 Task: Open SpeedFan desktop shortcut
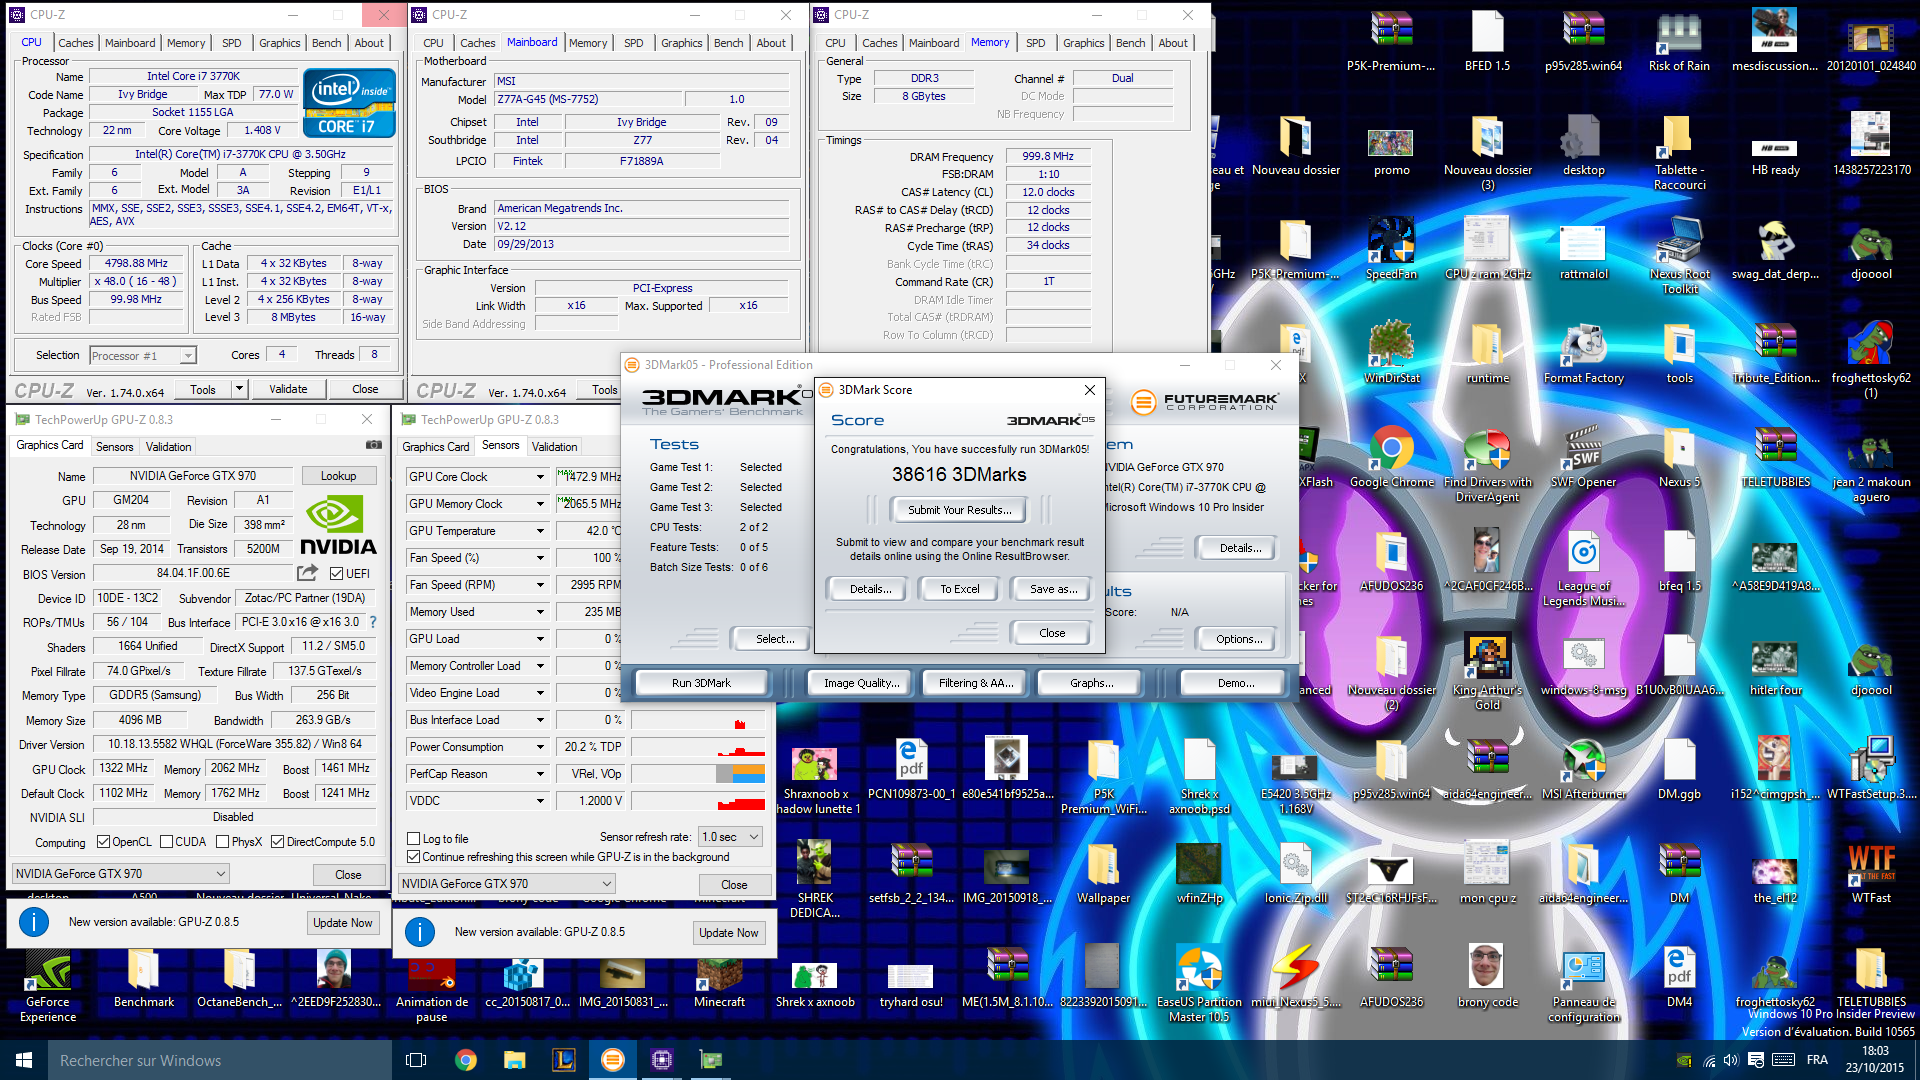(1391, 250)
